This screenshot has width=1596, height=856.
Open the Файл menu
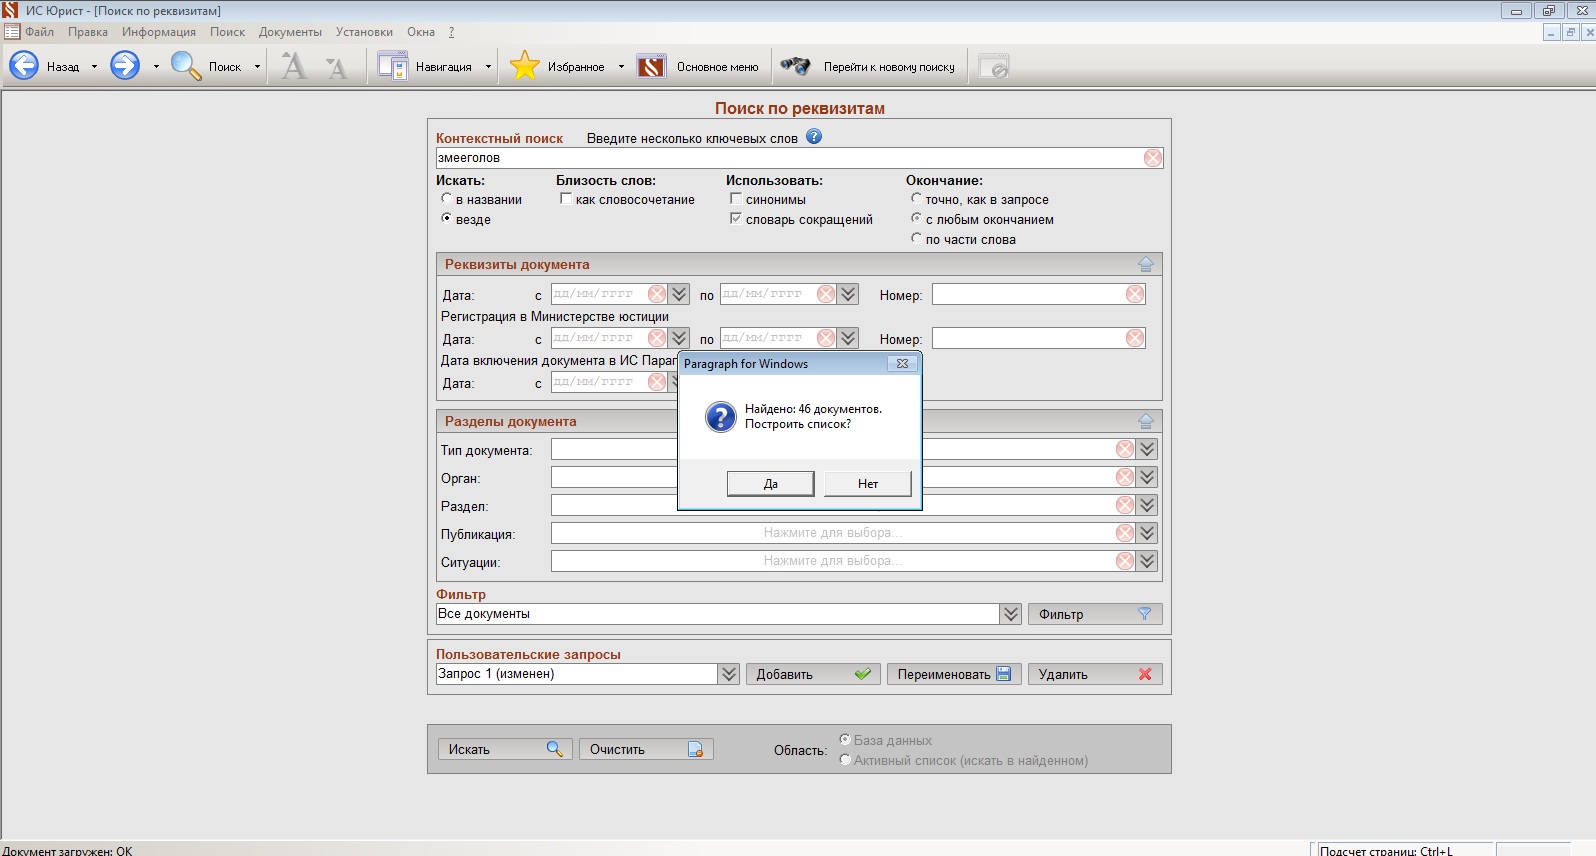pyautogui.click(x=40, y=32)
